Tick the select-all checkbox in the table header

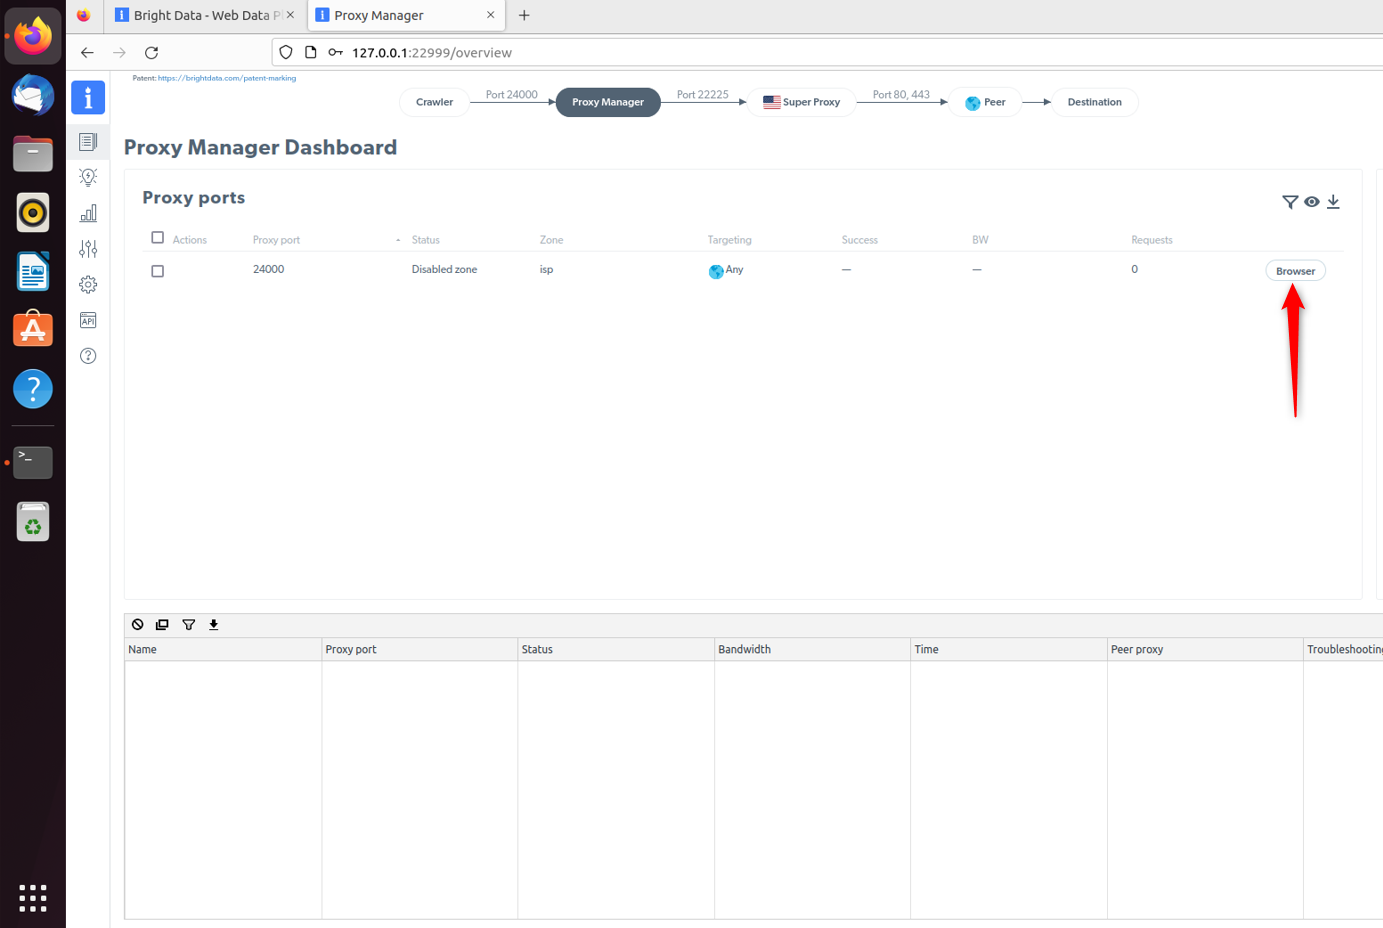click(157, 238)
